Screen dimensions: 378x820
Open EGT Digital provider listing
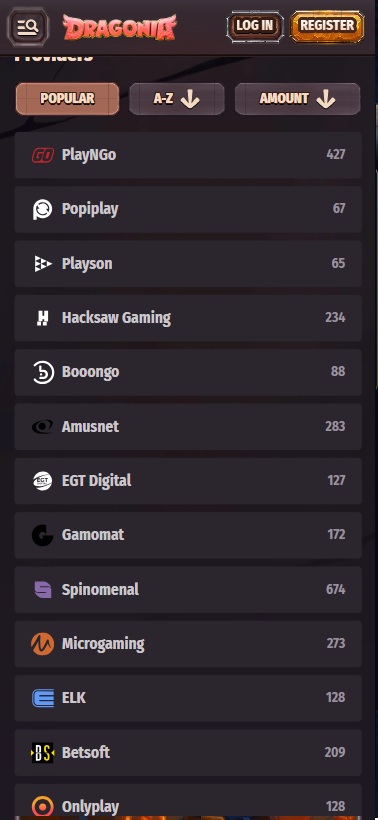click(188, 481)
